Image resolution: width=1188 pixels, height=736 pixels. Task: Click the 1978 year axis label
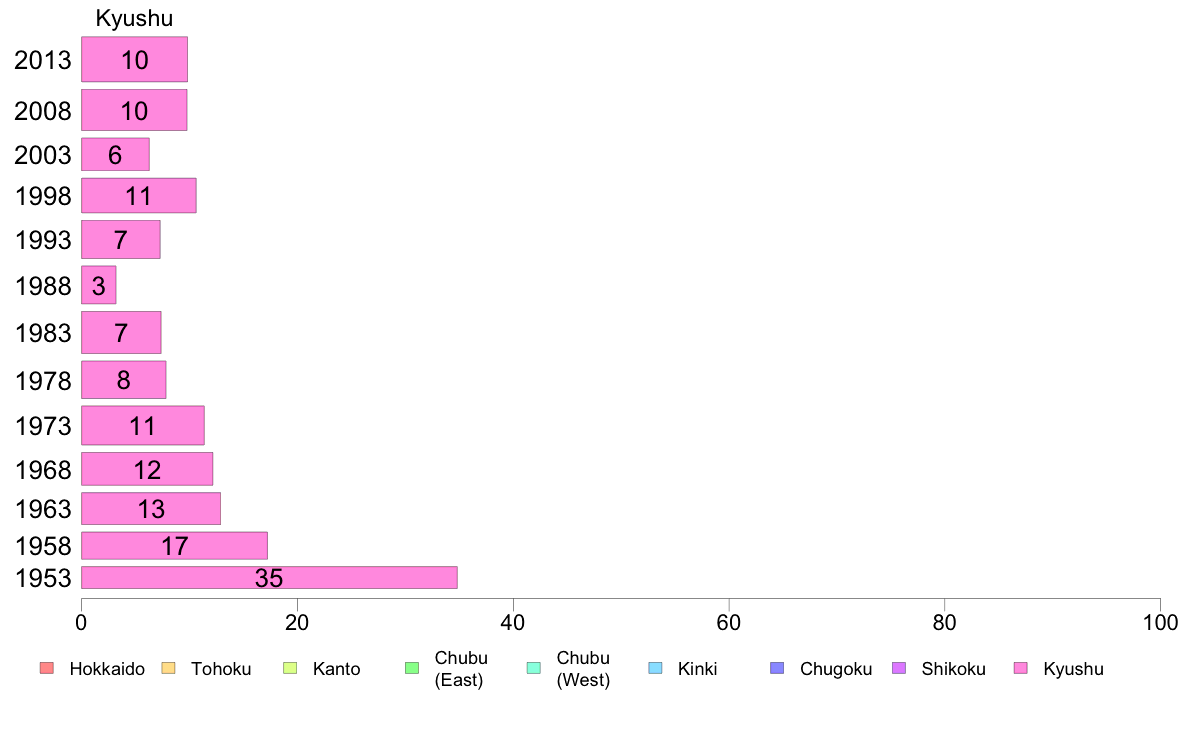point(43,381)
